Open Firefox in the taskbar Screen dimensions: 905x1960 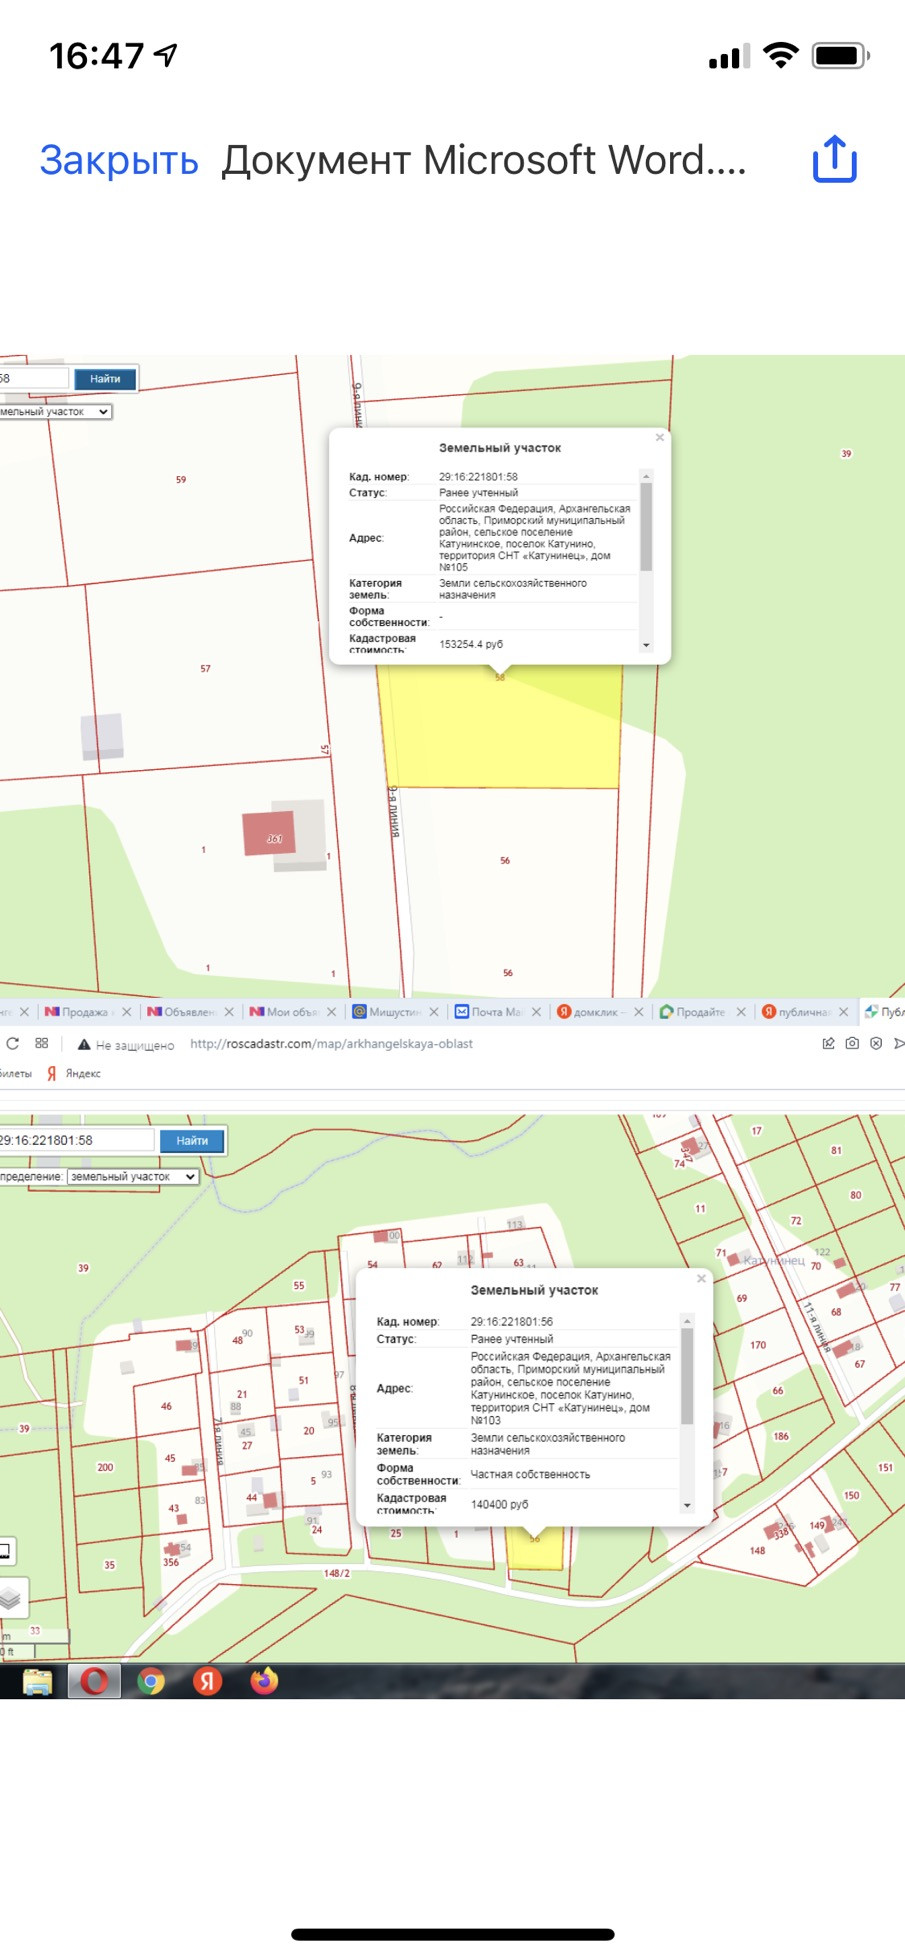click(264, 1681)
